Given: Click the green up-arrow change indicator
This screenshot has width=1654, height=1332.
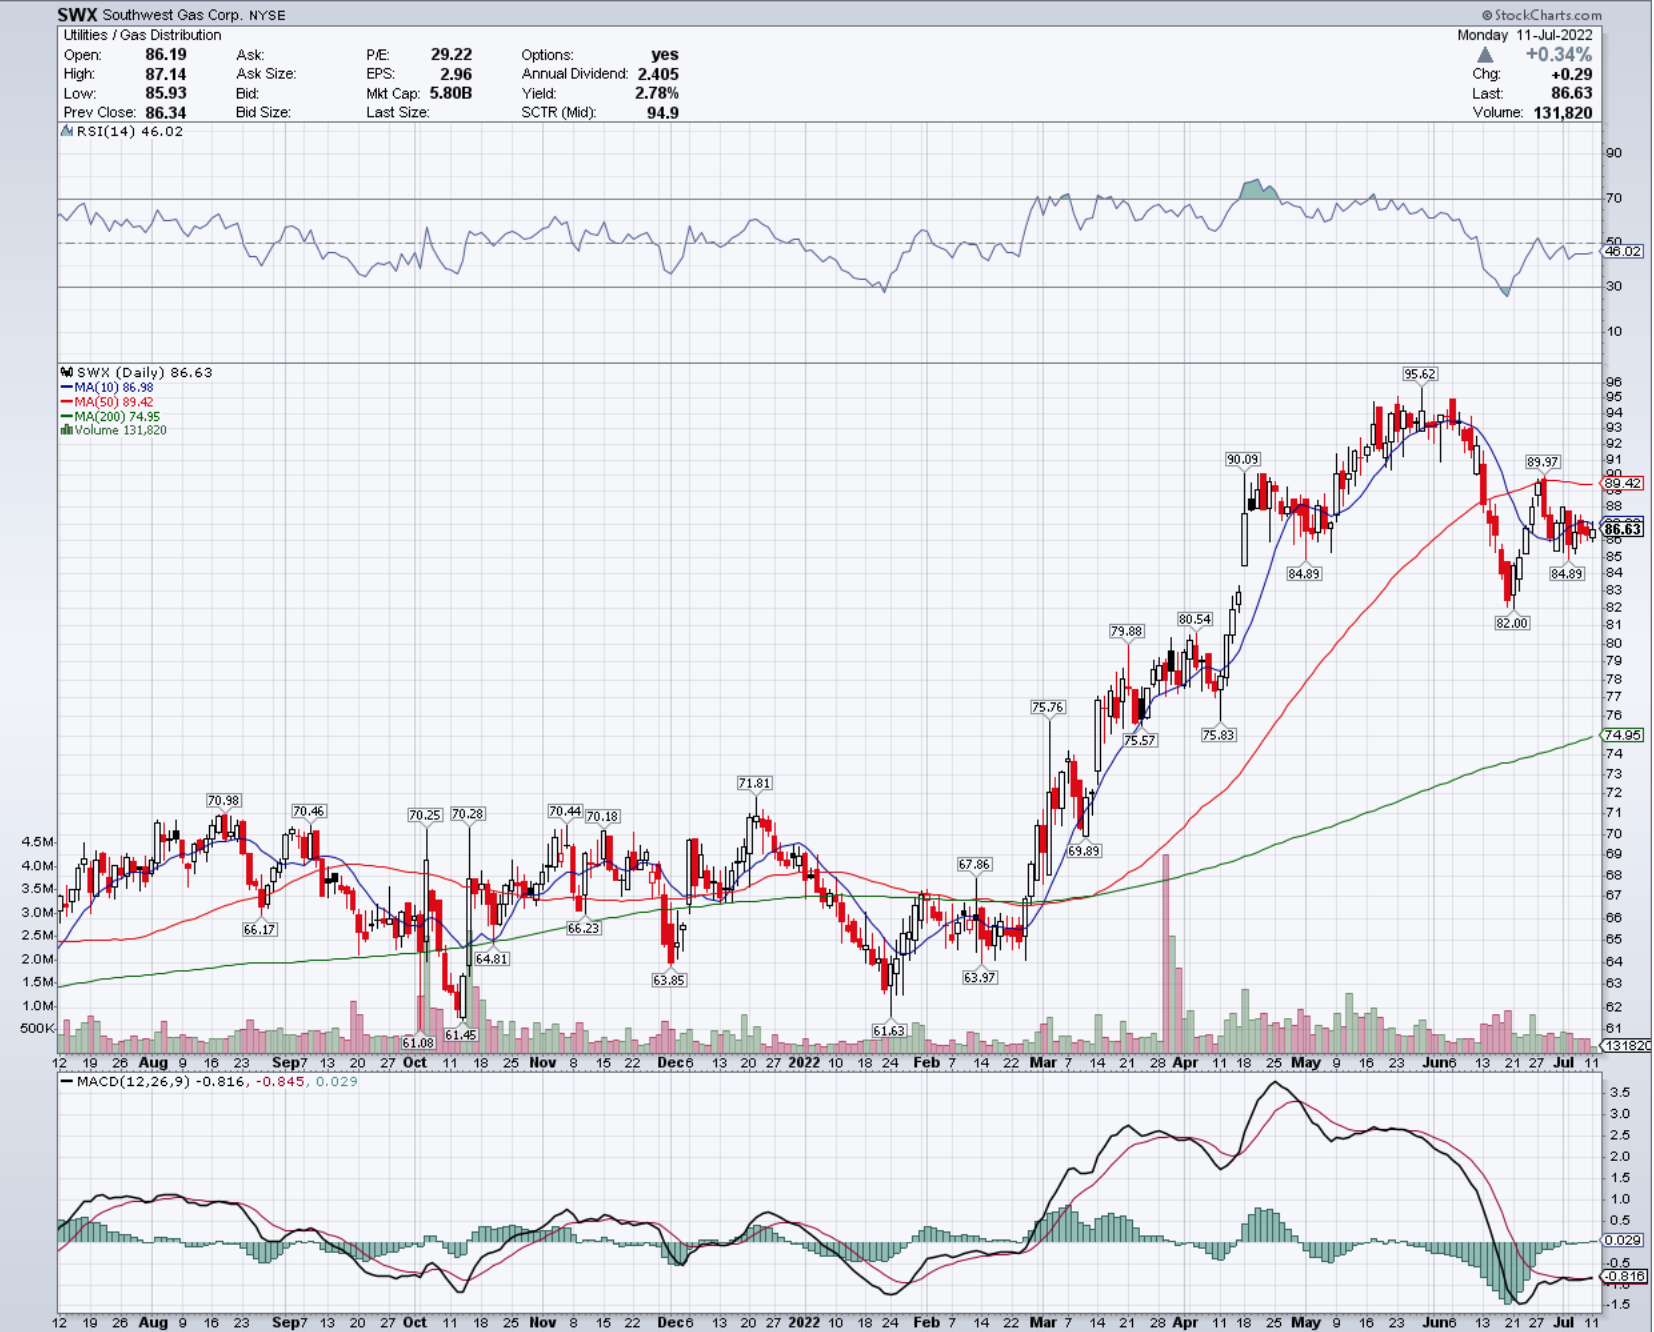Looking at the screenshot, I should pos(1485,55).
